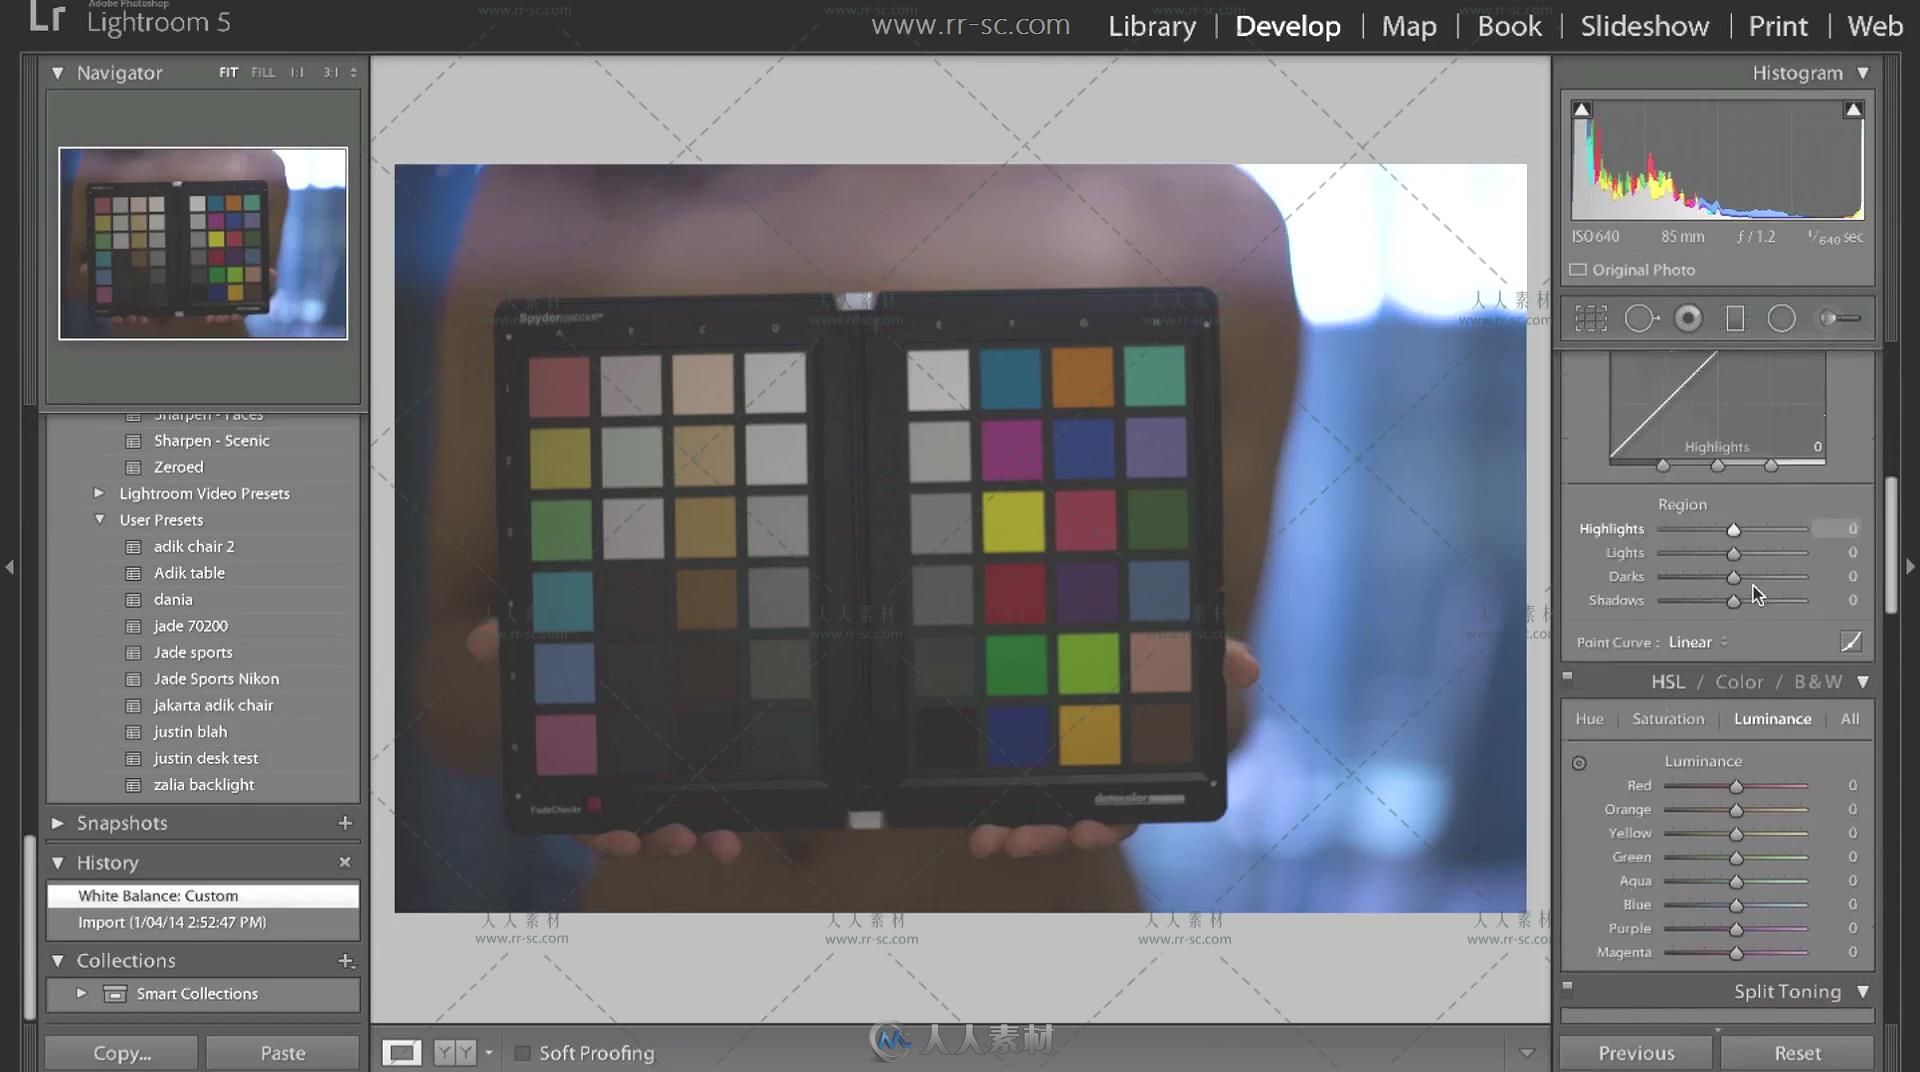
Task: Click the Previous button
Action: click(x=1636, y=1053)
